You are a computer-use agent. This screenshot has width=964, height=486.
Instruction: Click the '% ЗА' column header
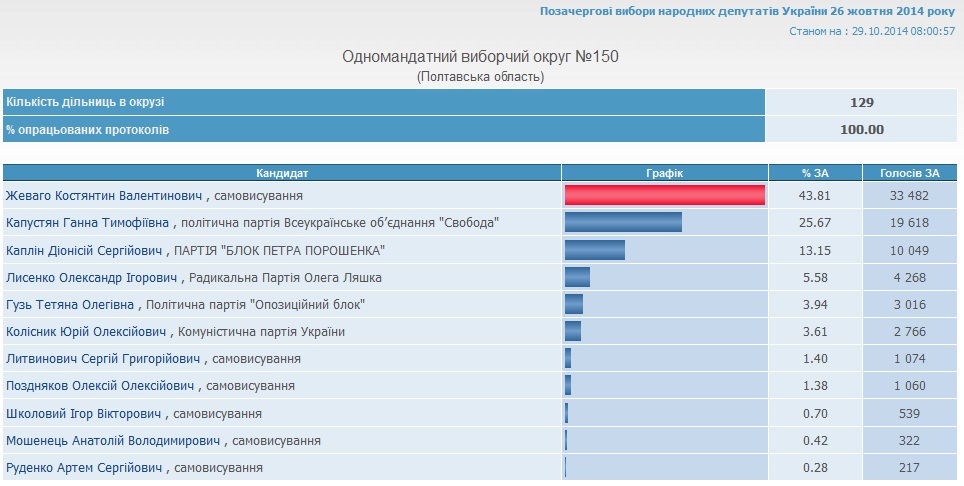coord(815,173)
